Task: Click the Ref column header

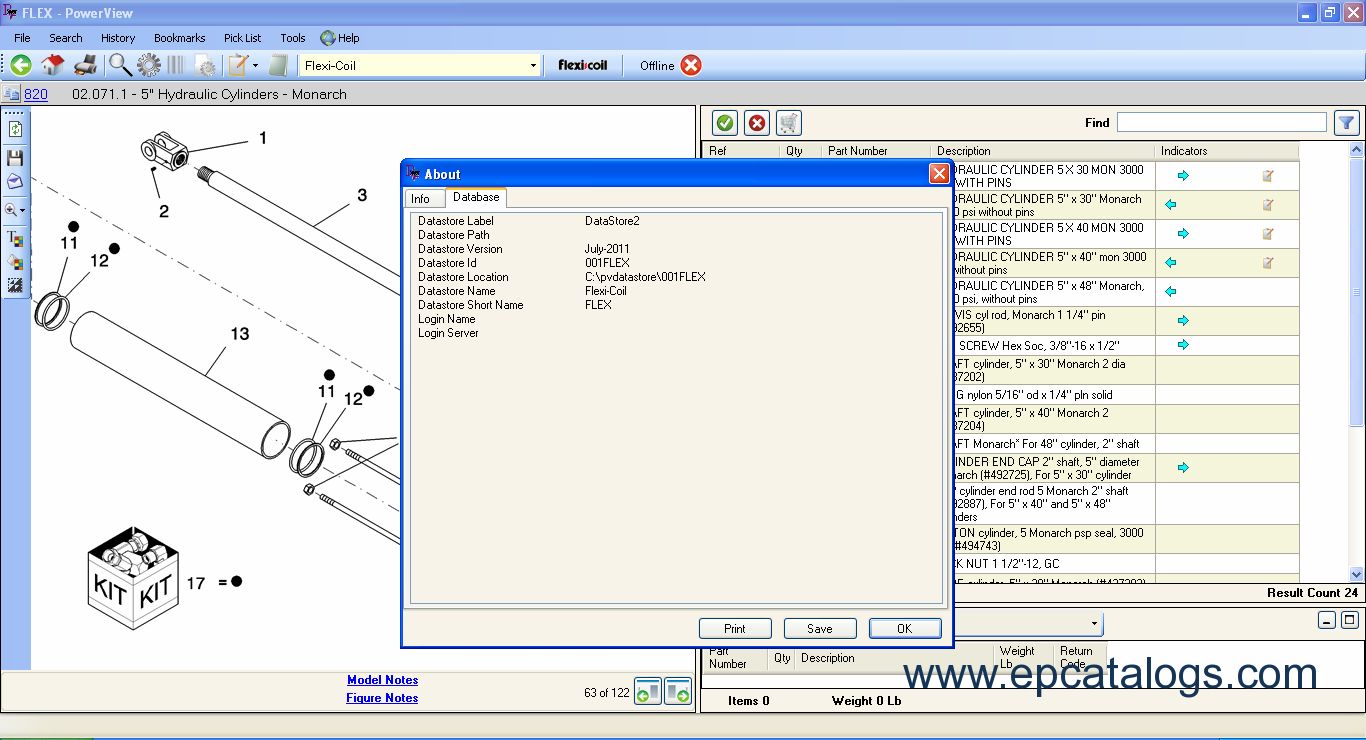Action: pos(741,151)
